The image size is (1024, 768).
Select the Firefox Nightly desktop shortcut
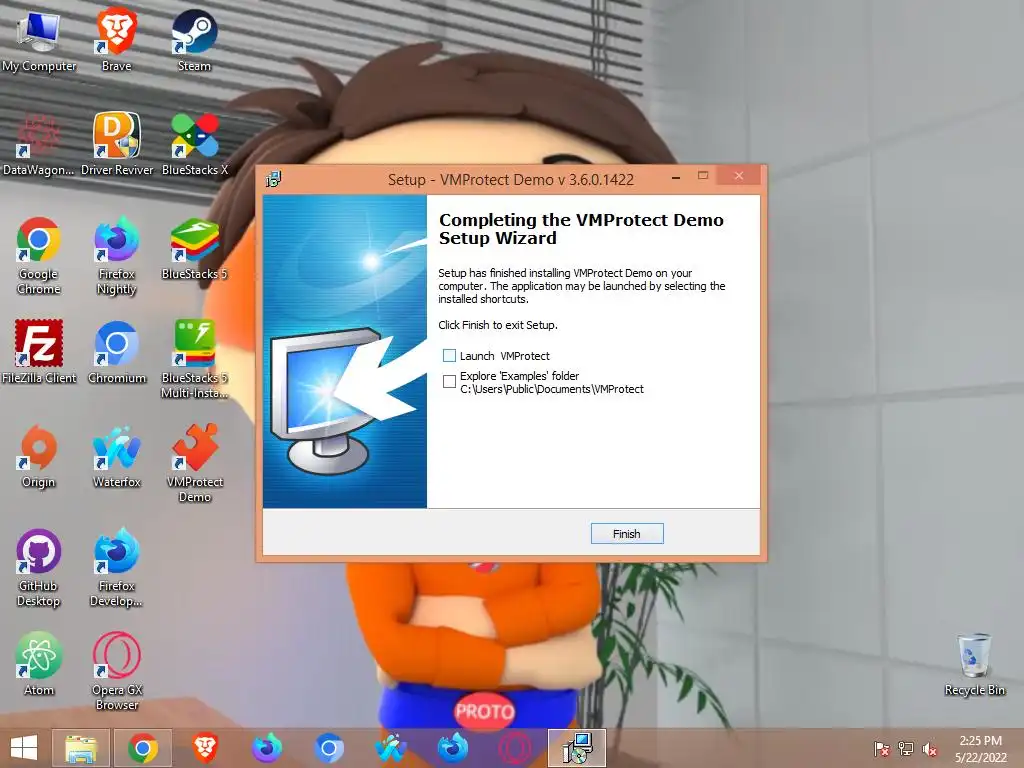point(117,255)
